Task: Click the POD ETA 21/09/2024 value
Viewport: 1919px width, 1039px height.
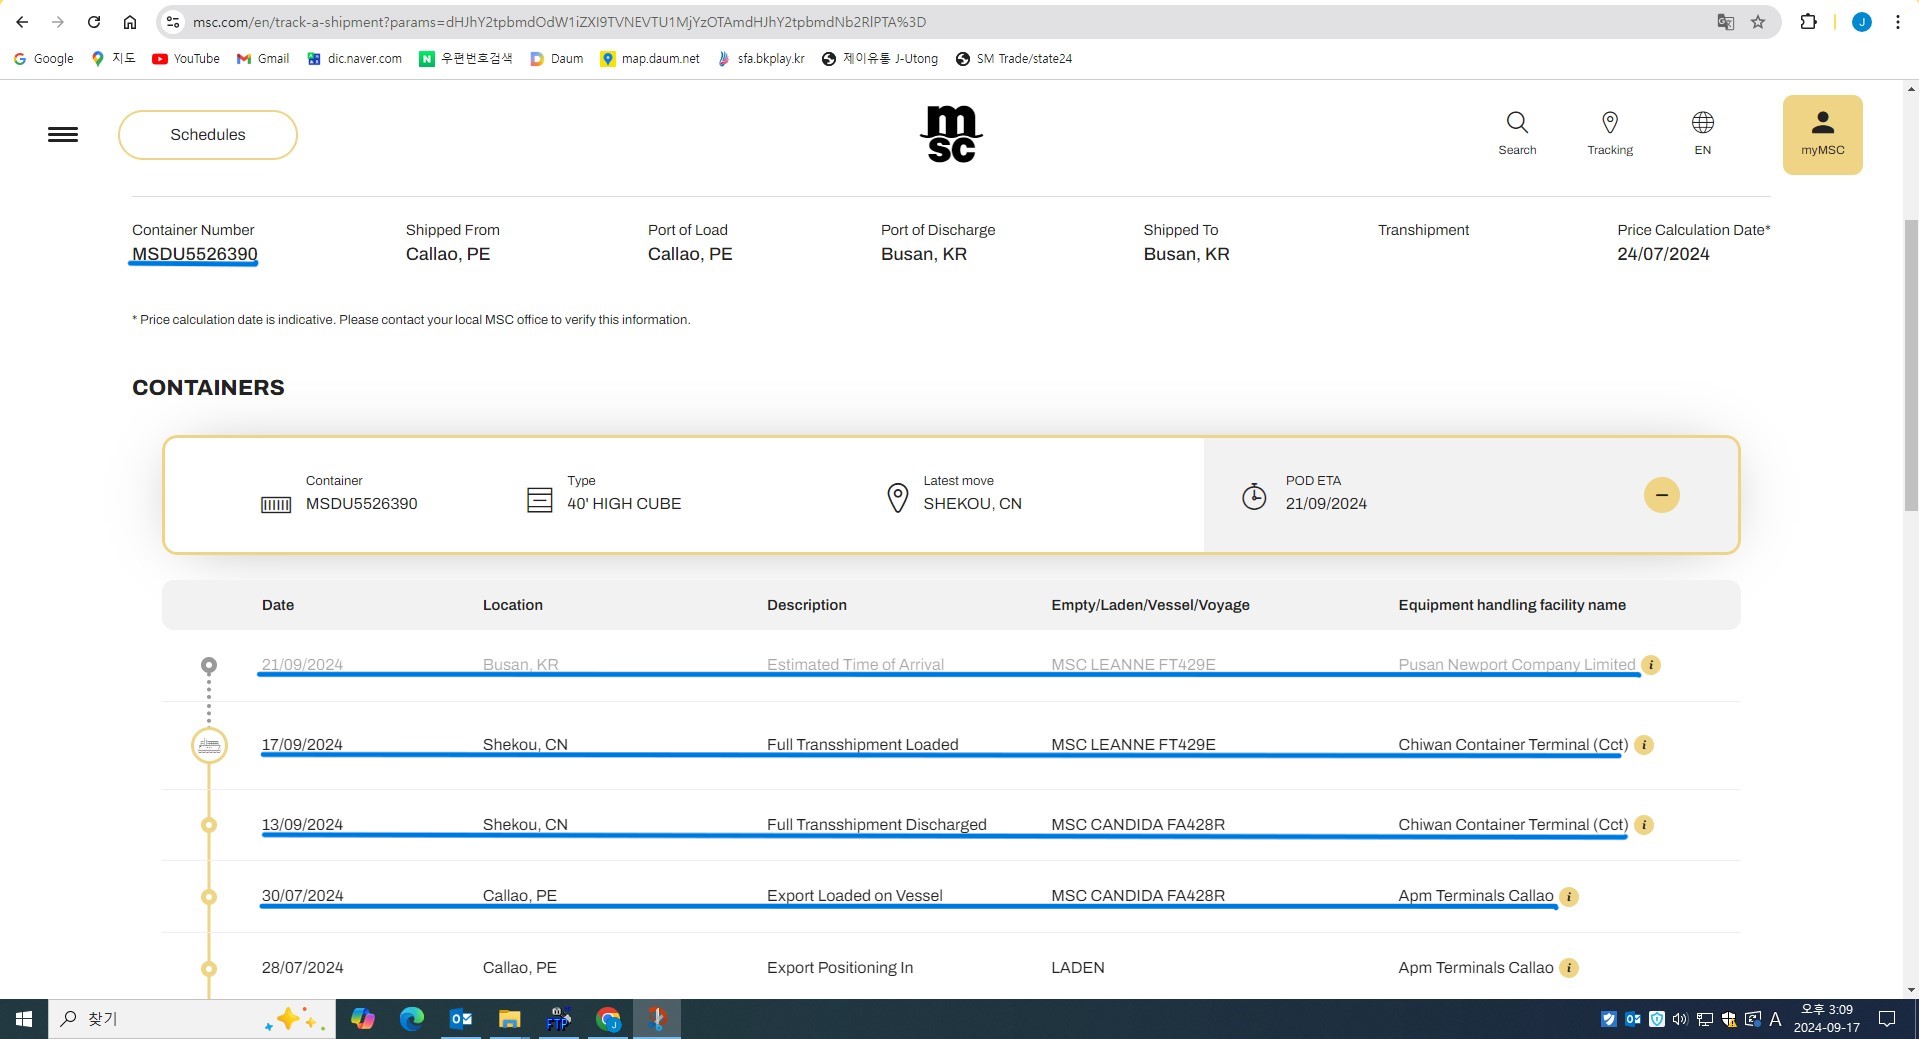Action: click(1326, 504)
